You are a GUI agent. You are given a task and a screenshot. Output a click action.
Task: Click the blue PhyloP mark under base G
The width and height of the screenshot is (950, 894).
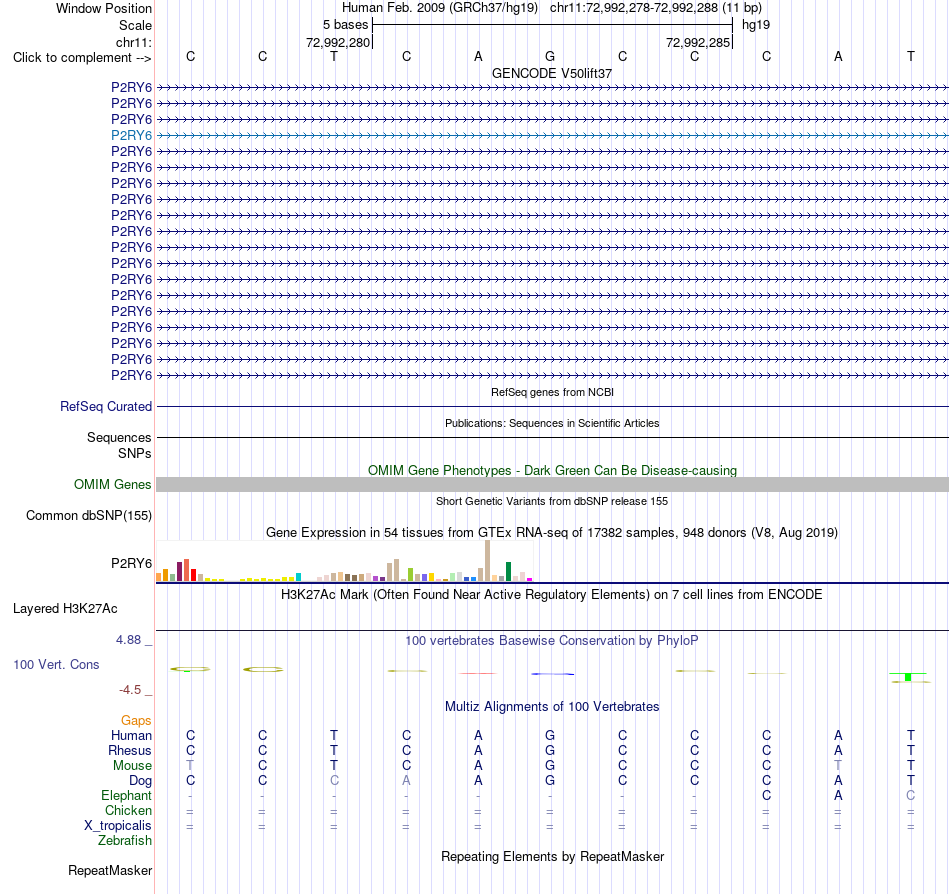tap(553, 674)
